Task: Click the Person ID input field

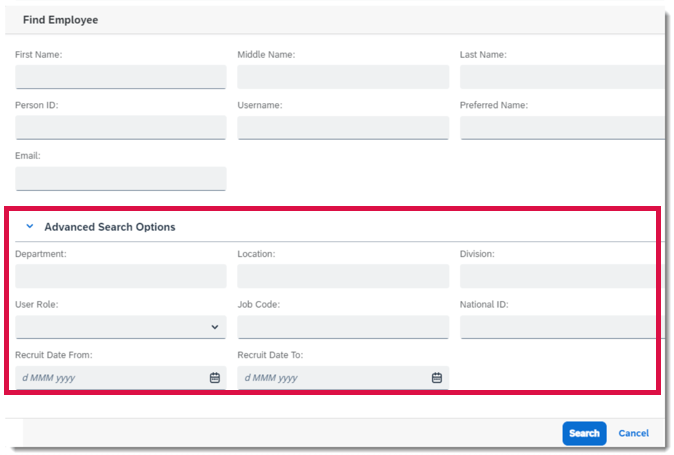Action: tap(120, 127)
